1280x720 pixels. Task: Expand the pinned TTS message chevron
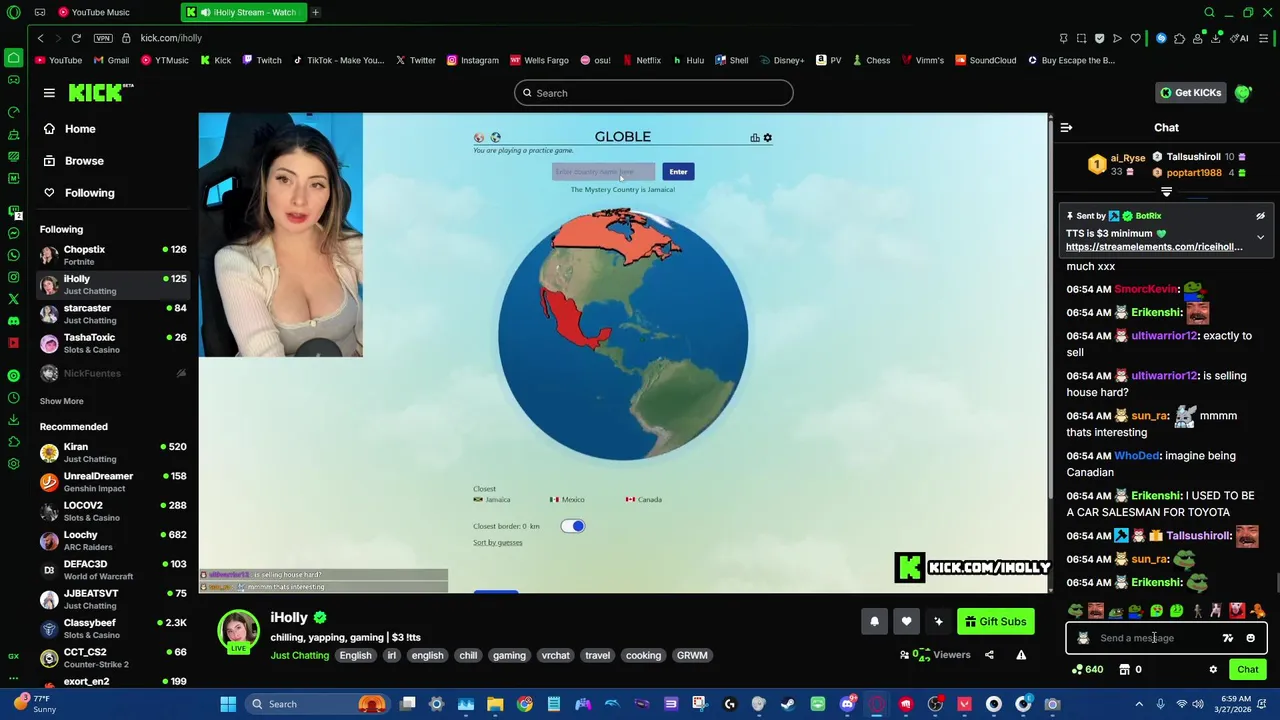pos(1260,238)
